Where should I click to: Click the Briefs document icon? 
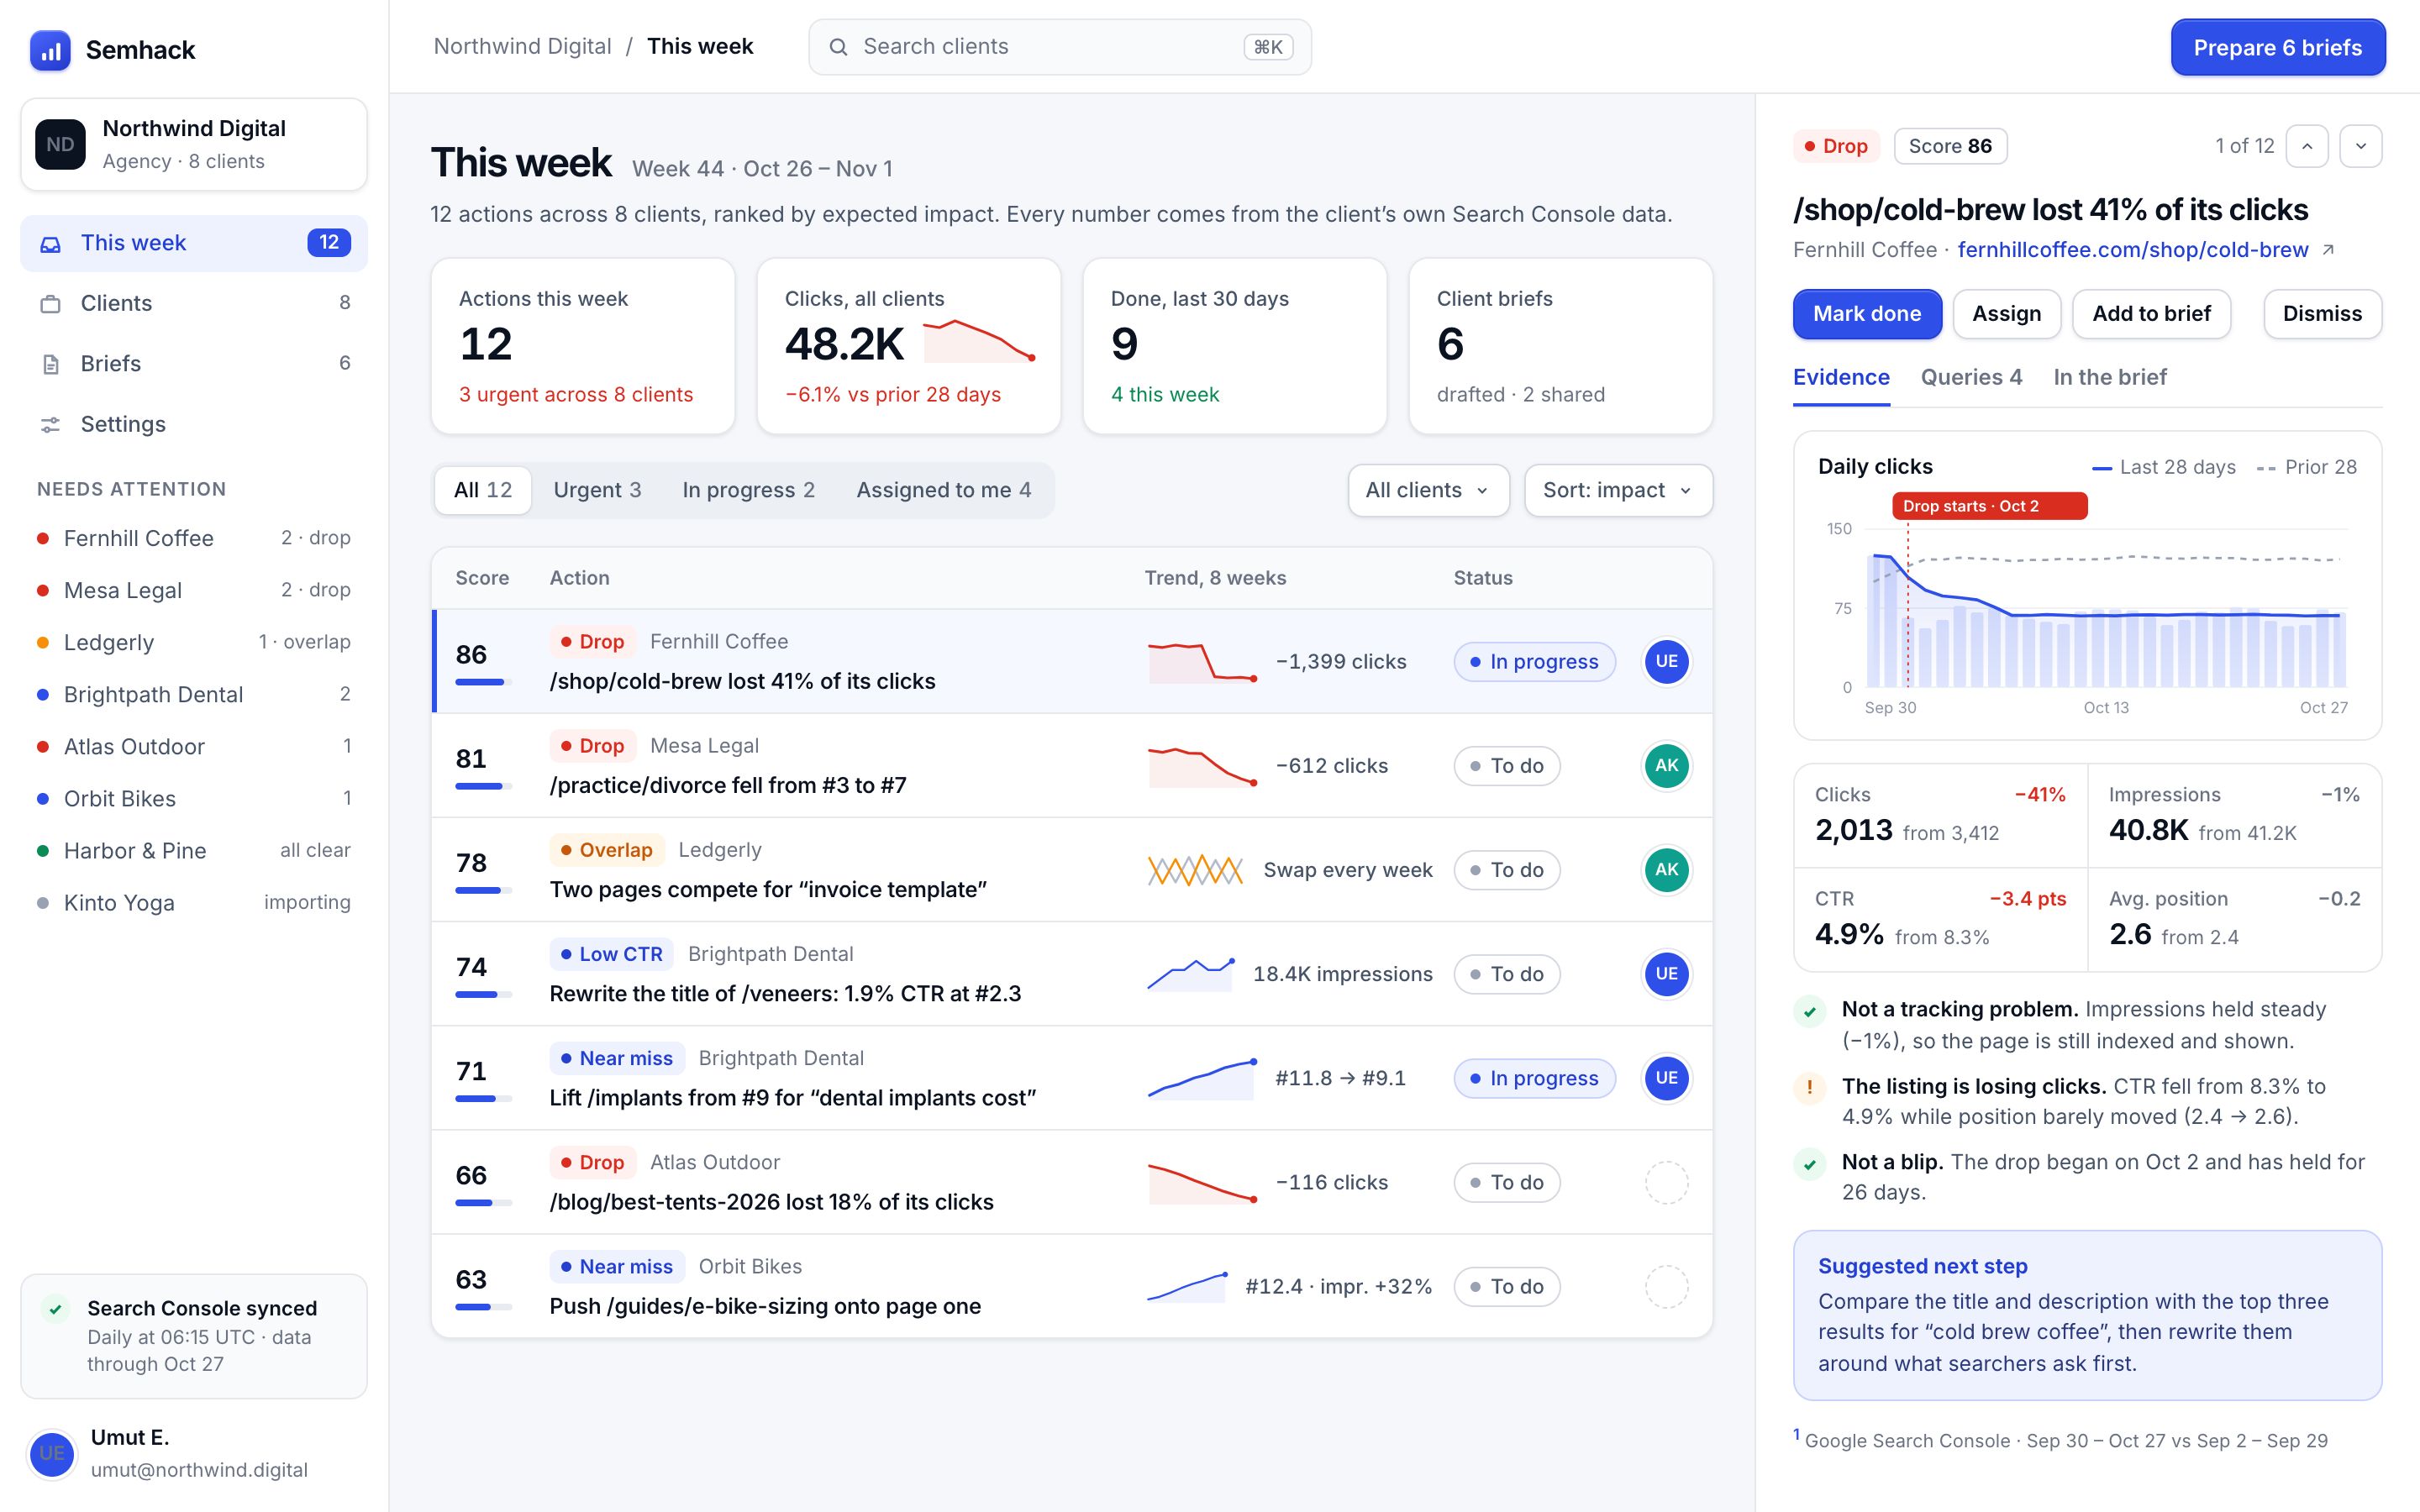(x=50, y=364)
